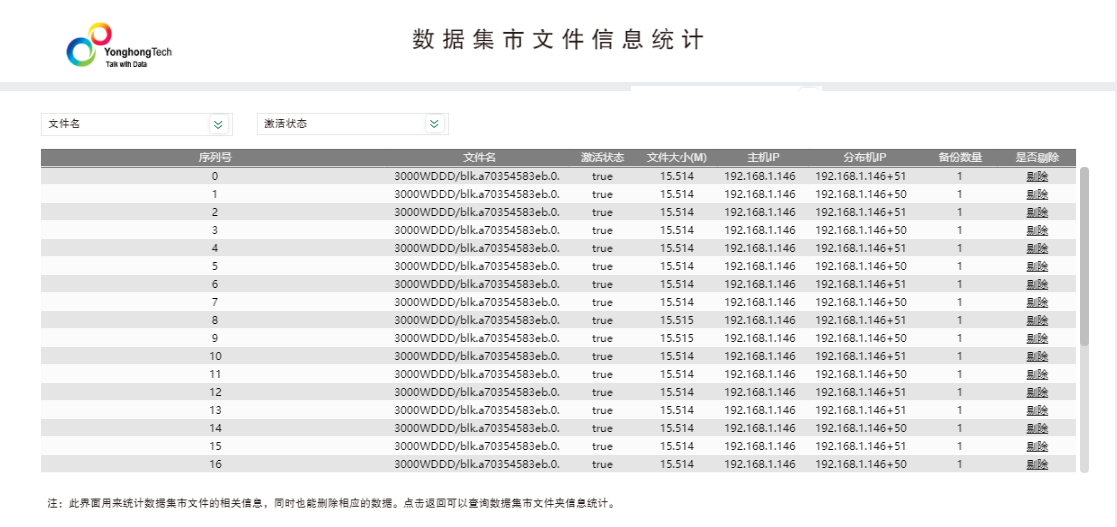Expand the 激活状态 dropdown arrow
The height and width of the screenshot is (527, 1117).
[434, 124]
